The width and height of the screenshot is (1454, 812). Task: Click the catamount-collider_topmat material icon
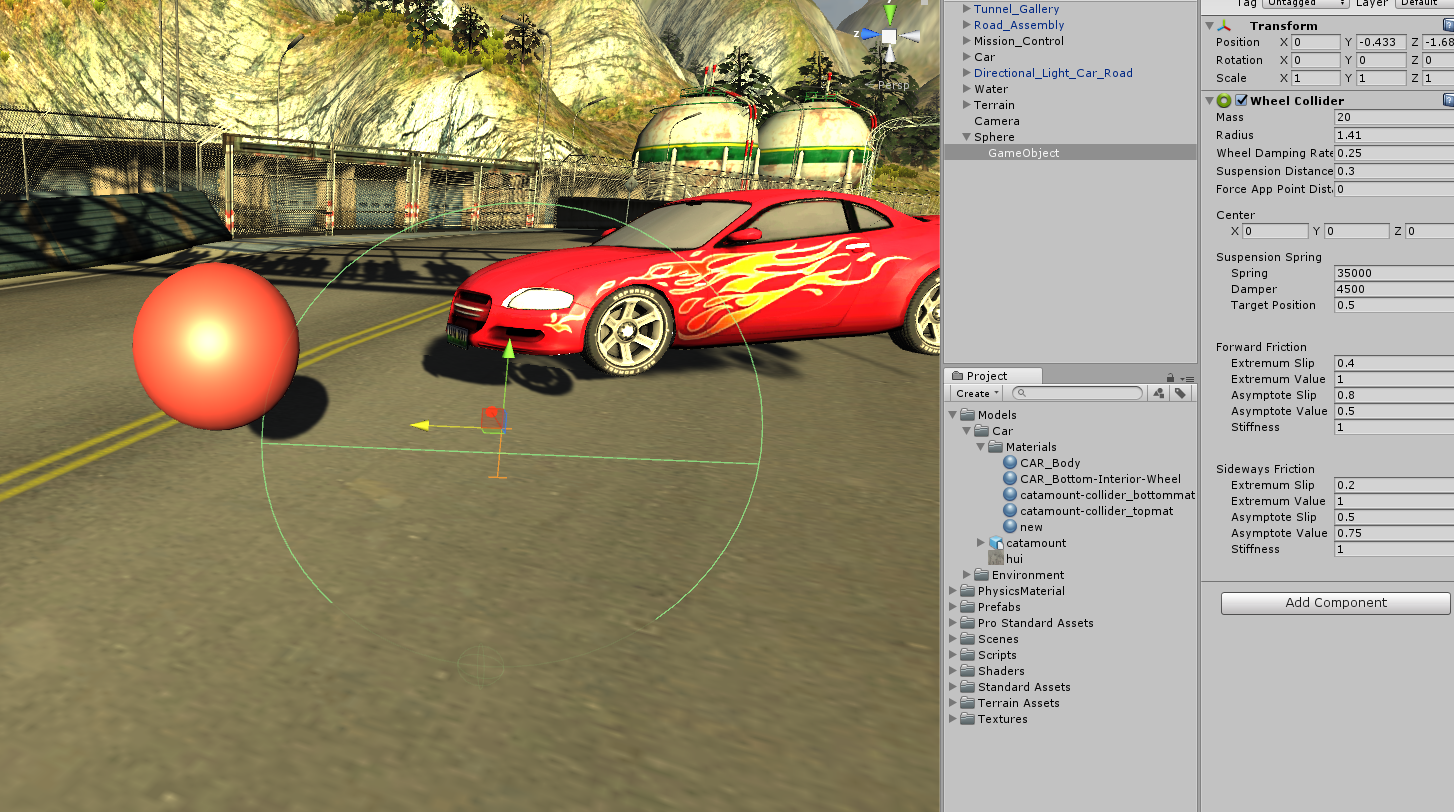[x=1010, y=511]
